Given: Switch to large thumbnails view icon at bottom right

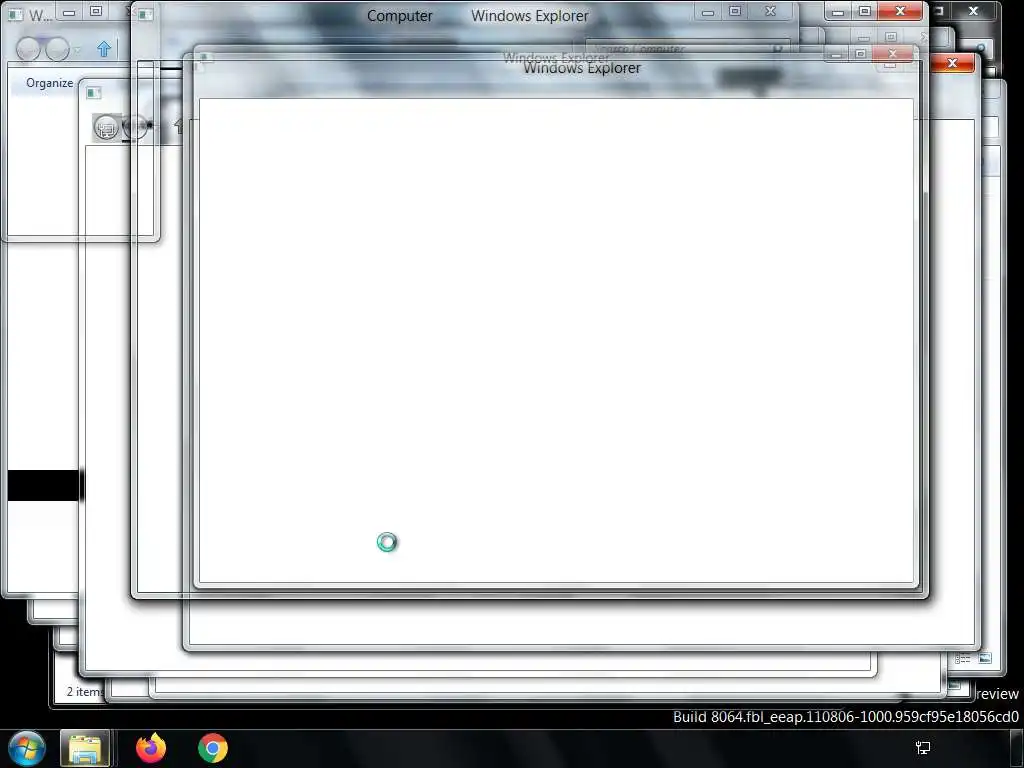Looking at the screenshot, I should [985, 658].
